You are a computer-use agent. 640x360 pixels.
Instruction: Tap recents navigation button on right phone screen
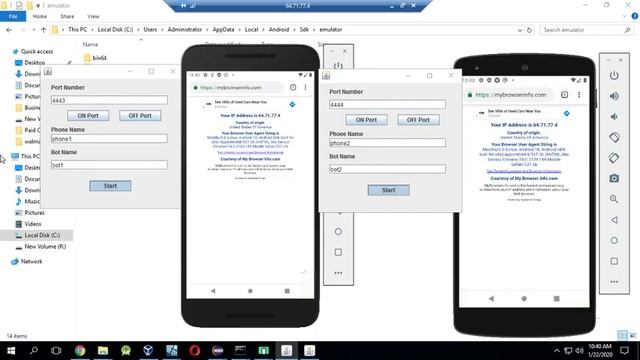click(556, 299)
